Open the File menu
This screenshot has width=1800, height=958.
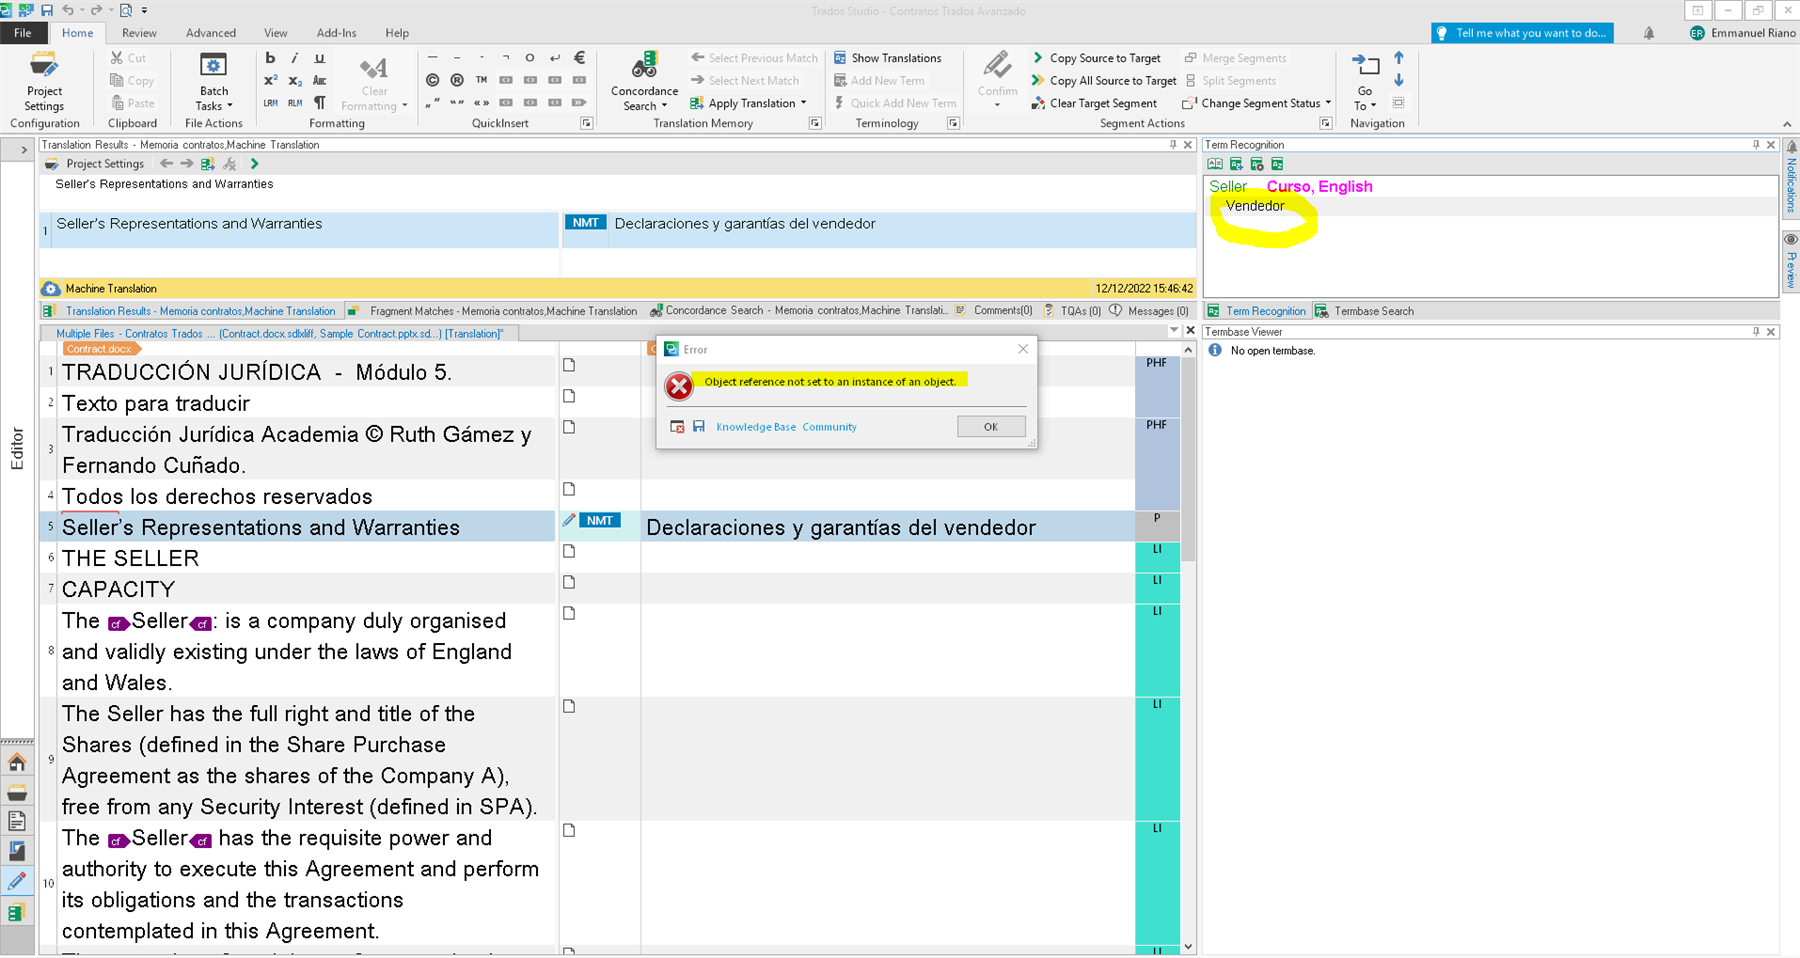click(x=22, y=33)
